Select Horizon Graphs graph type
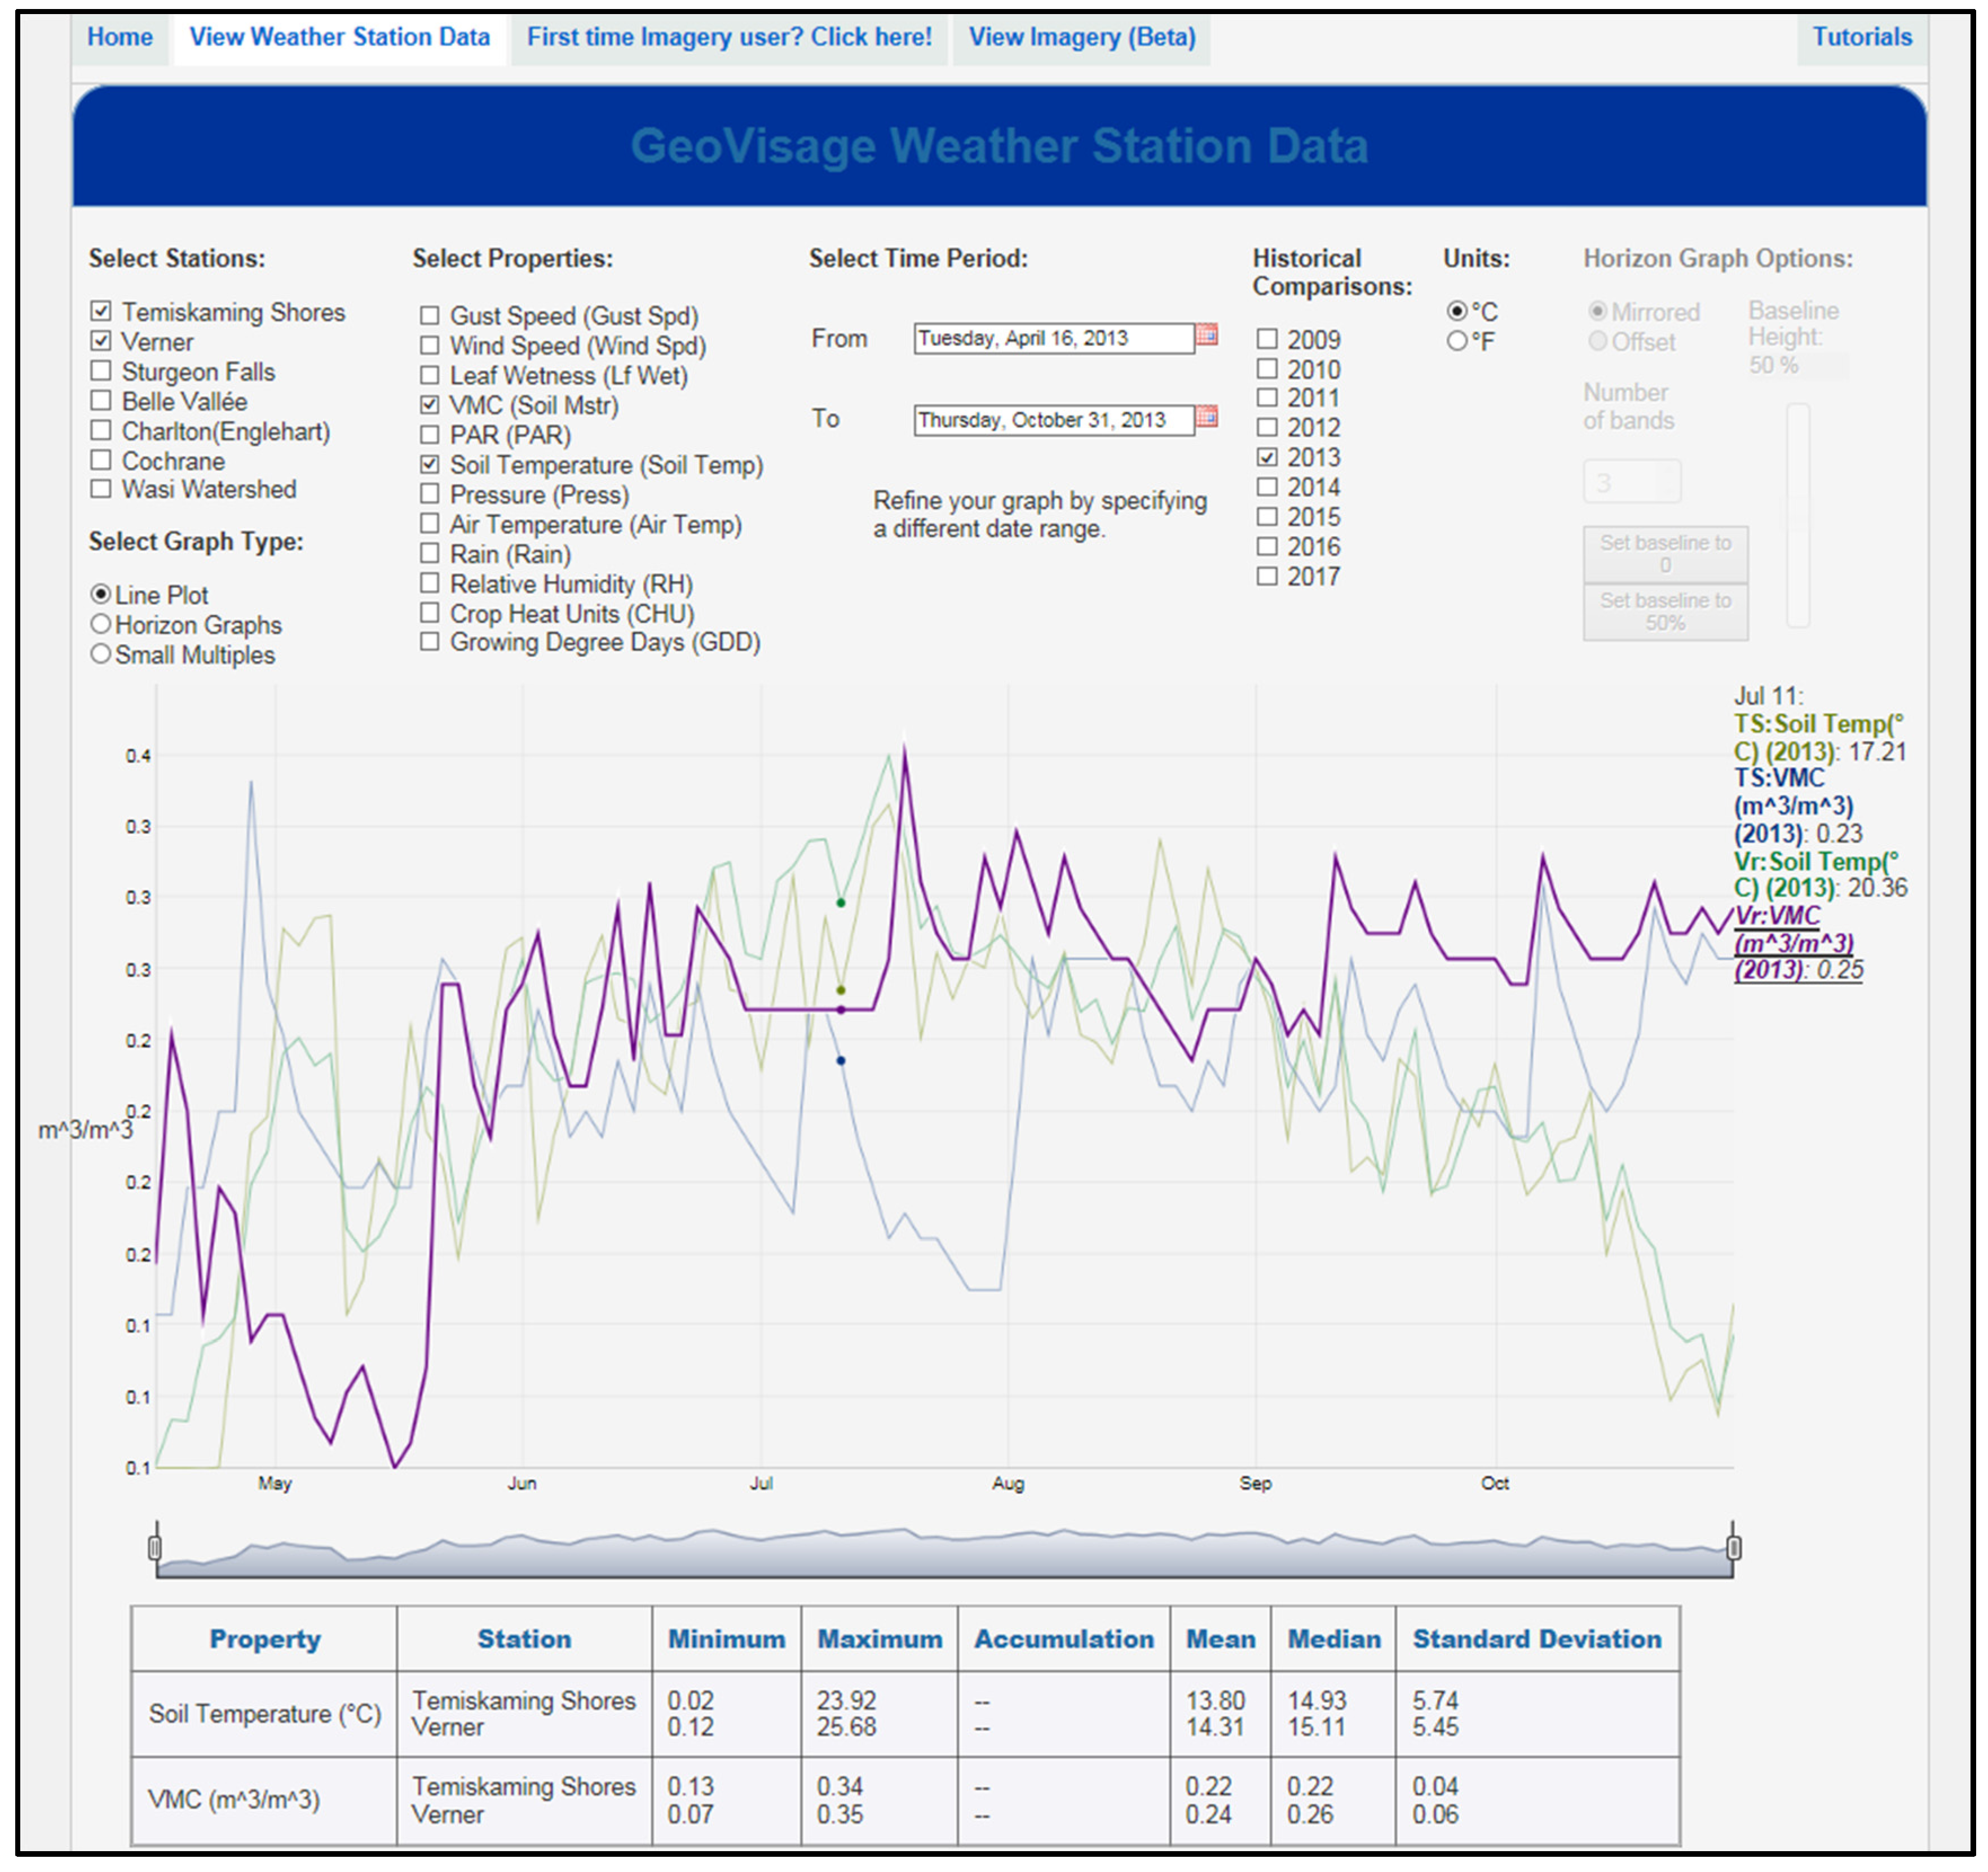 point(101,624)
